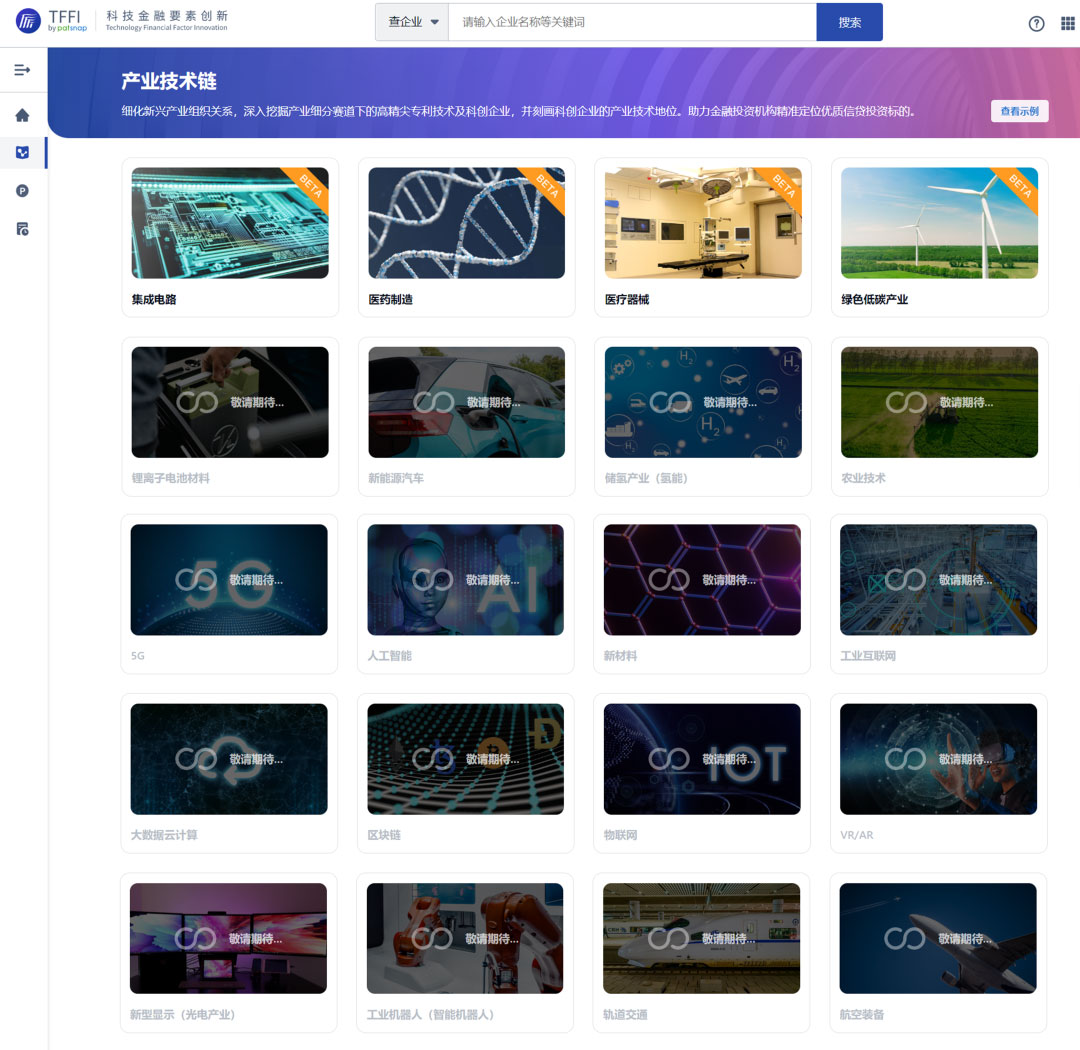The image size is (1080, 1050).
Task: Open help question mark icon
Action: (1036, 24)
